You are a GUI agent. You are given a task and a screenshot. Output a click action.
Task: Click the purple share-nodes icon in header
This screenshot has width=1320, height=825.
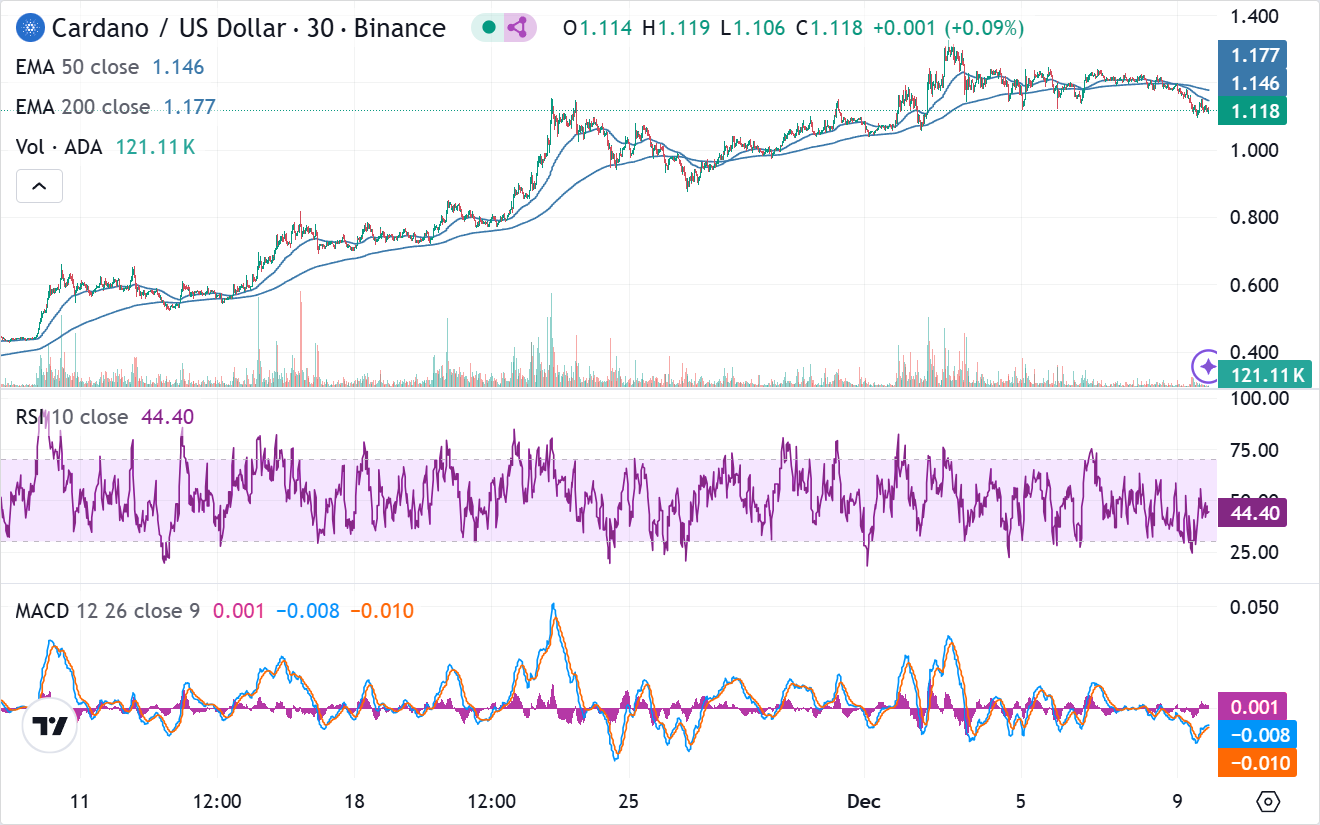click(x=518, y=28)
